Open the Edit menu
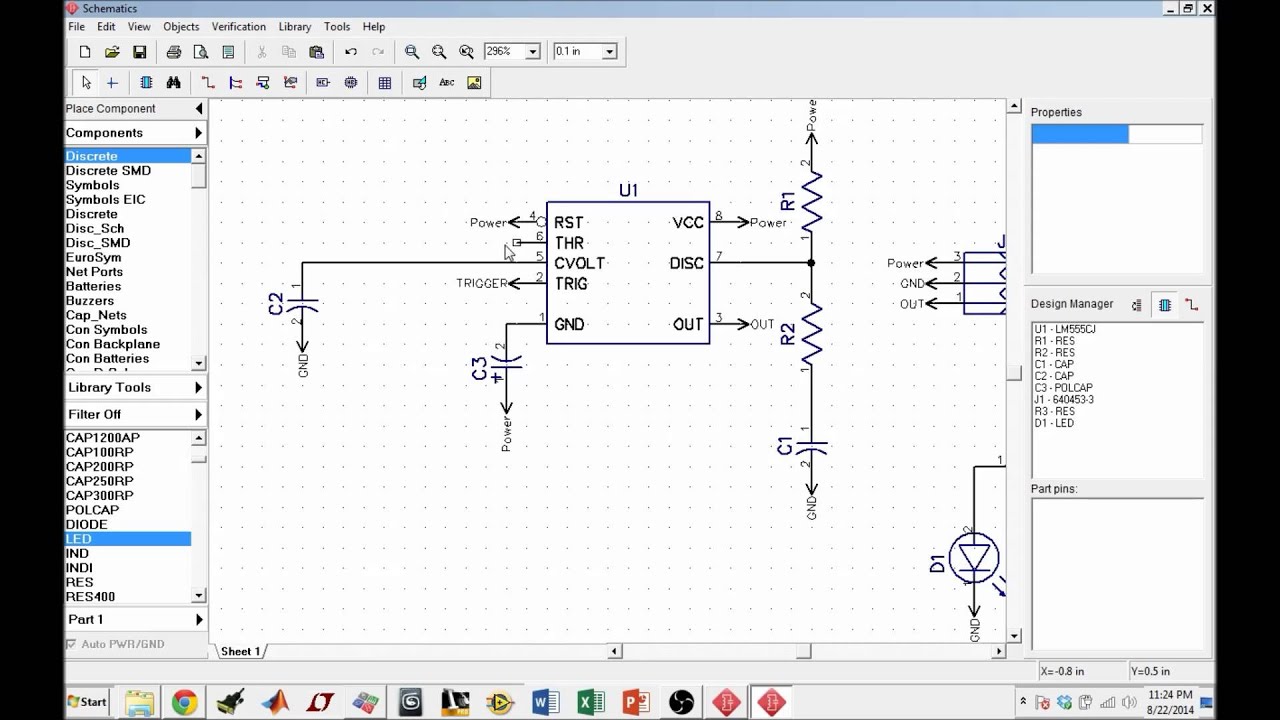The width and height of the screenshot is (1280, 720). tap(106, 27)
